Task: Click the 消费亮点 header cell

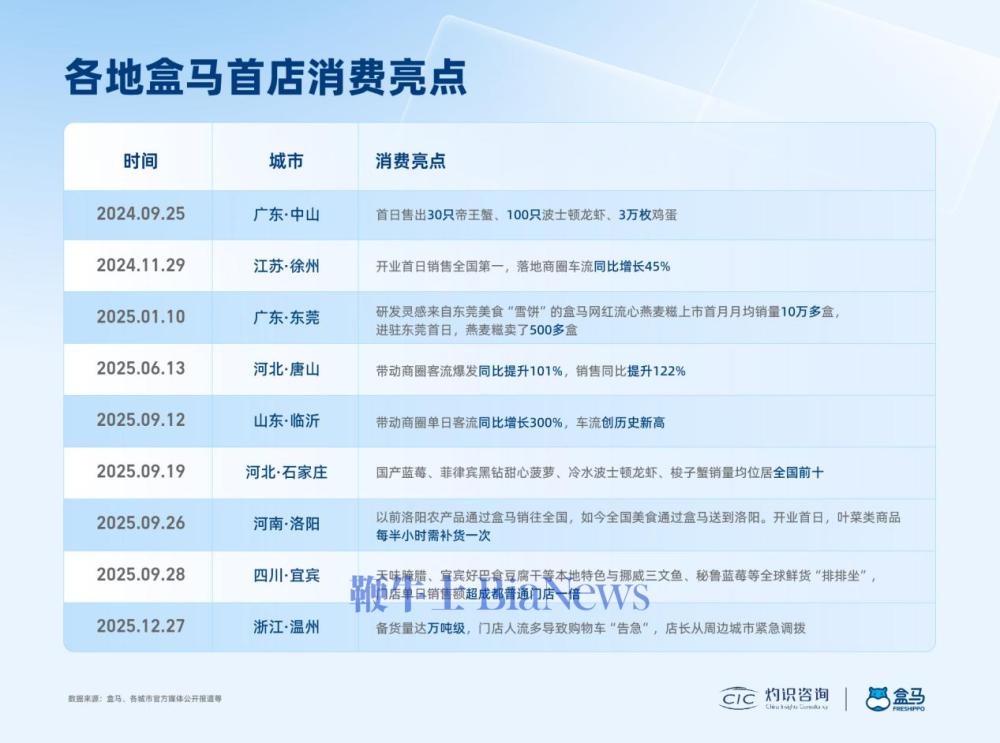Action: pyautogui.click(x=411, y=159)
